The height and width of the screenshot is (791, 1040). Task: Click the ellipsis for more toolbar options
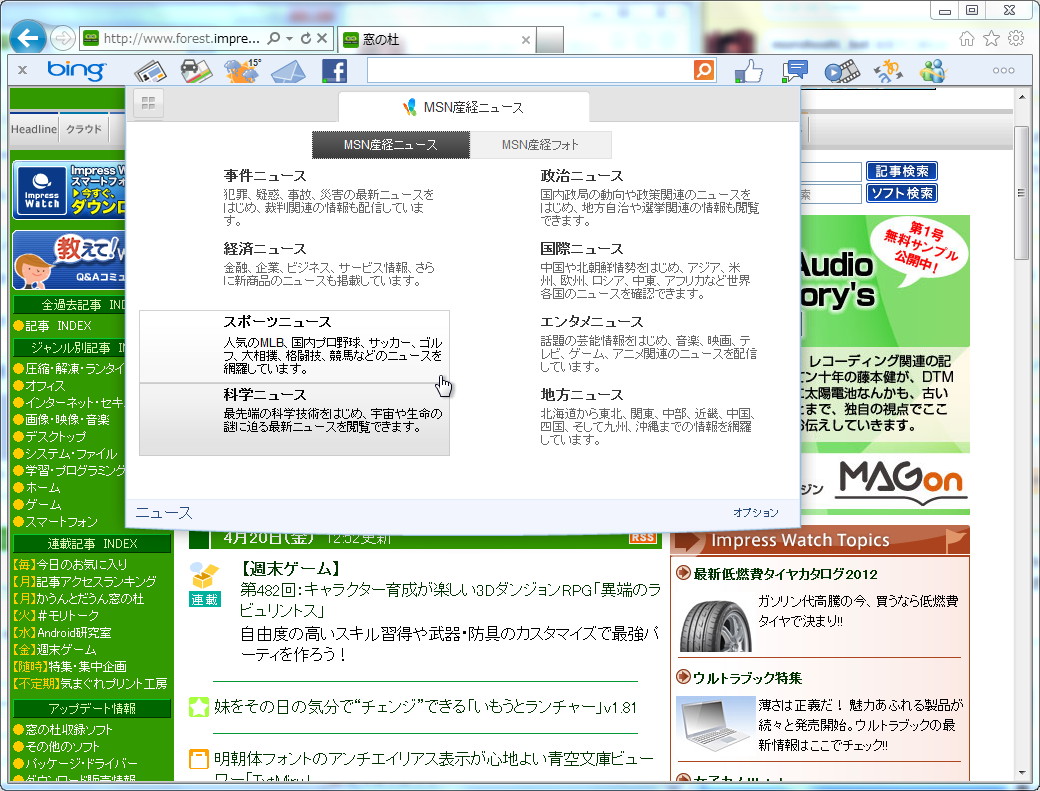click(x=1003, y=71)
